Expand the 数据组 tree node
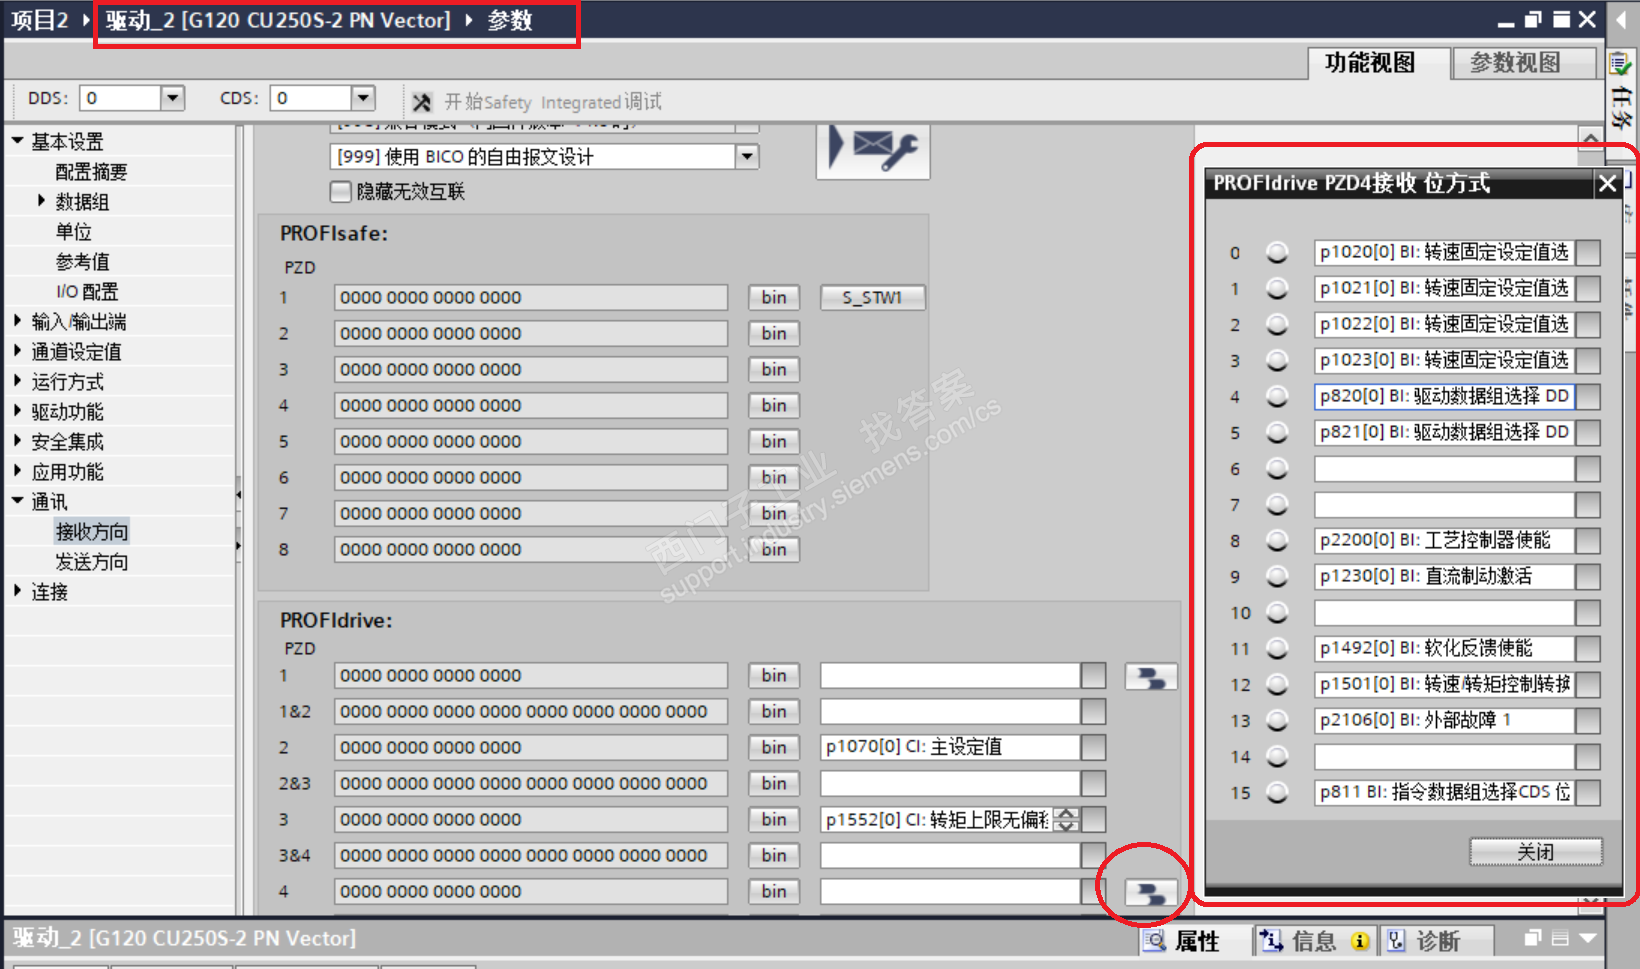The image size is (1640, 969). pos(41,201)
